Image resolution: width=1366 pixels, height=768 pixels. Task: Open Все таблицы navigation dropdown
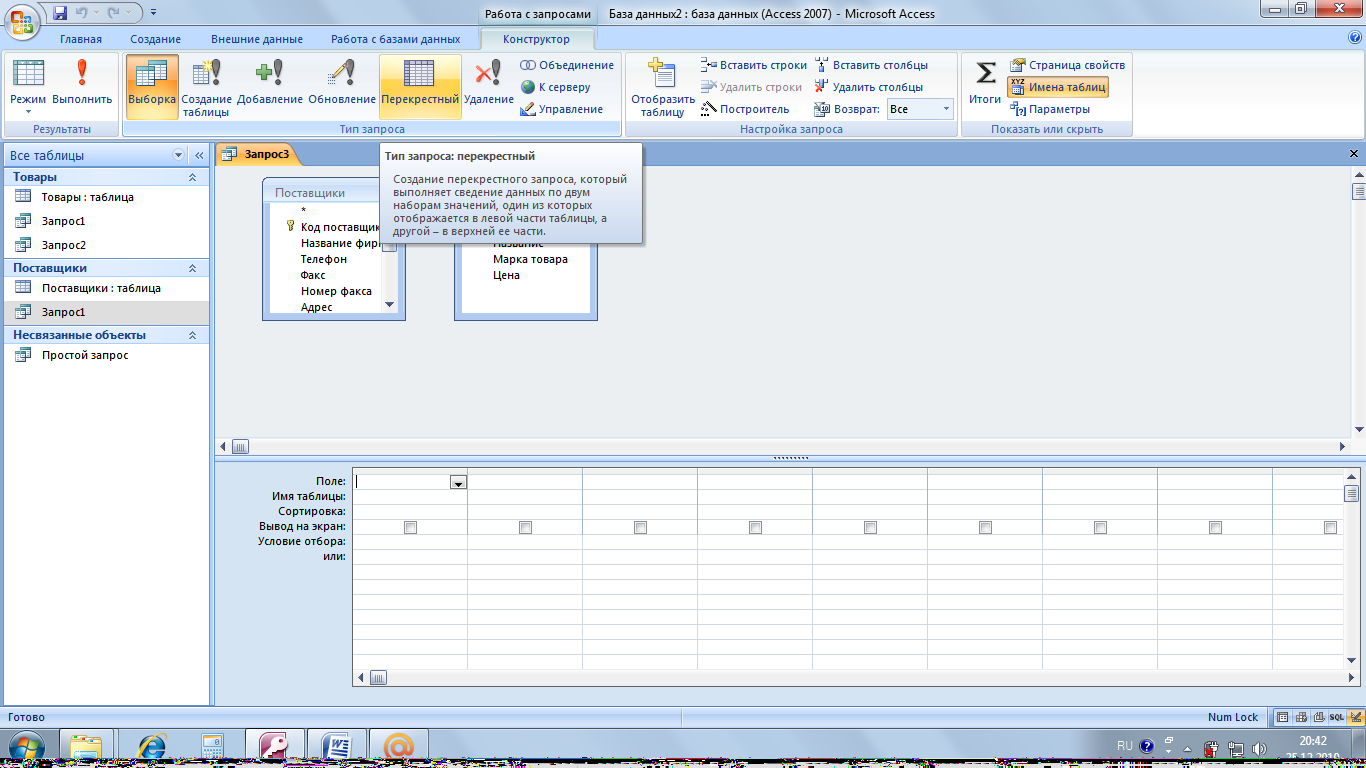click(x=179, y=155)
